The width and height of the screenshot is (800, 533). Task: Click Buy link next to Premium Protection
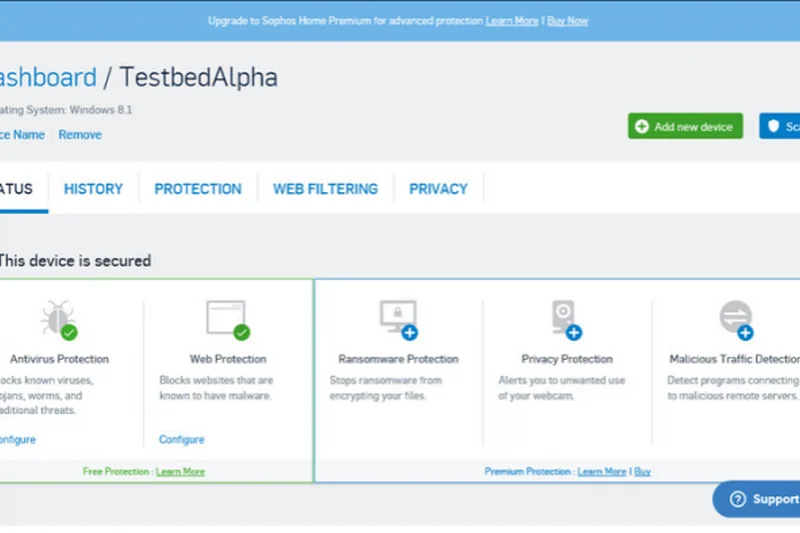tap(642, 471)
